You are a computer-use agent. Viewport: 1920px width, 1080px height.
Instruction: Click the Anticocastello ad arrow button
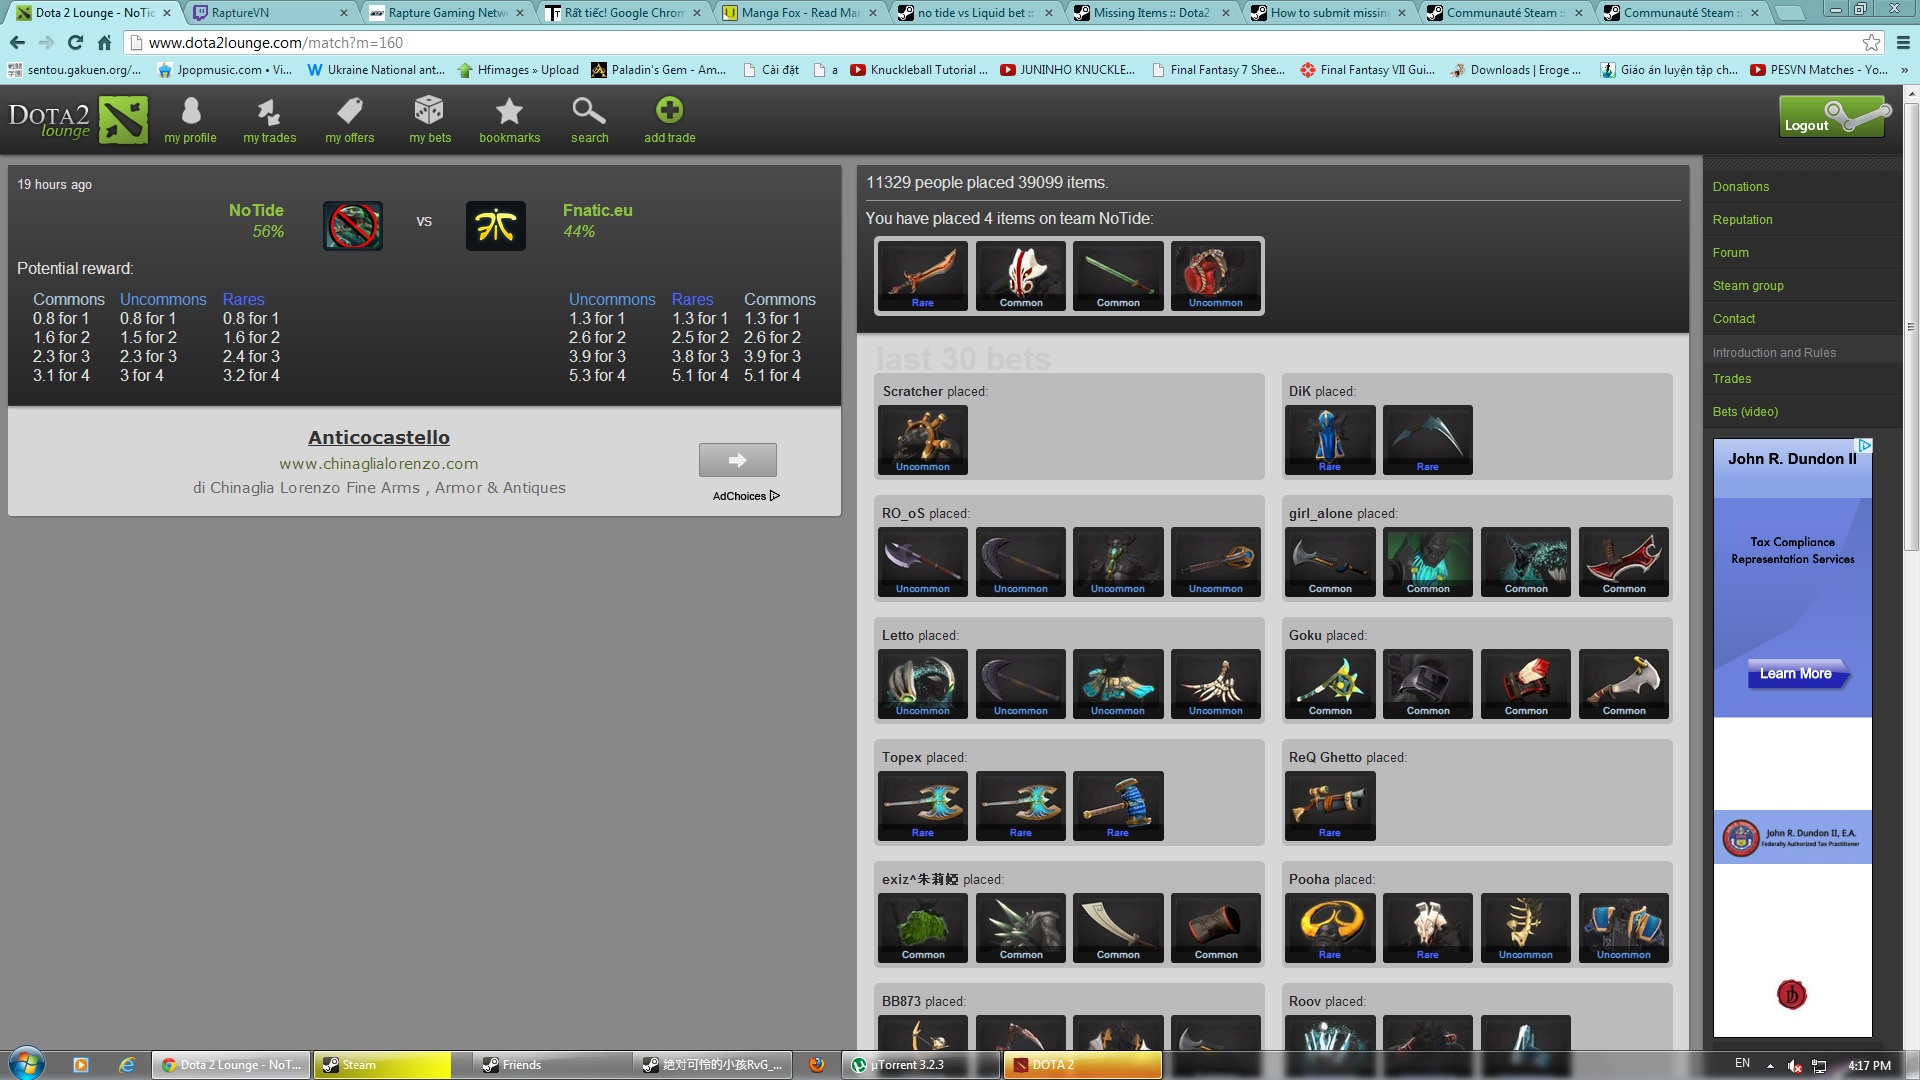click(737, 460)
